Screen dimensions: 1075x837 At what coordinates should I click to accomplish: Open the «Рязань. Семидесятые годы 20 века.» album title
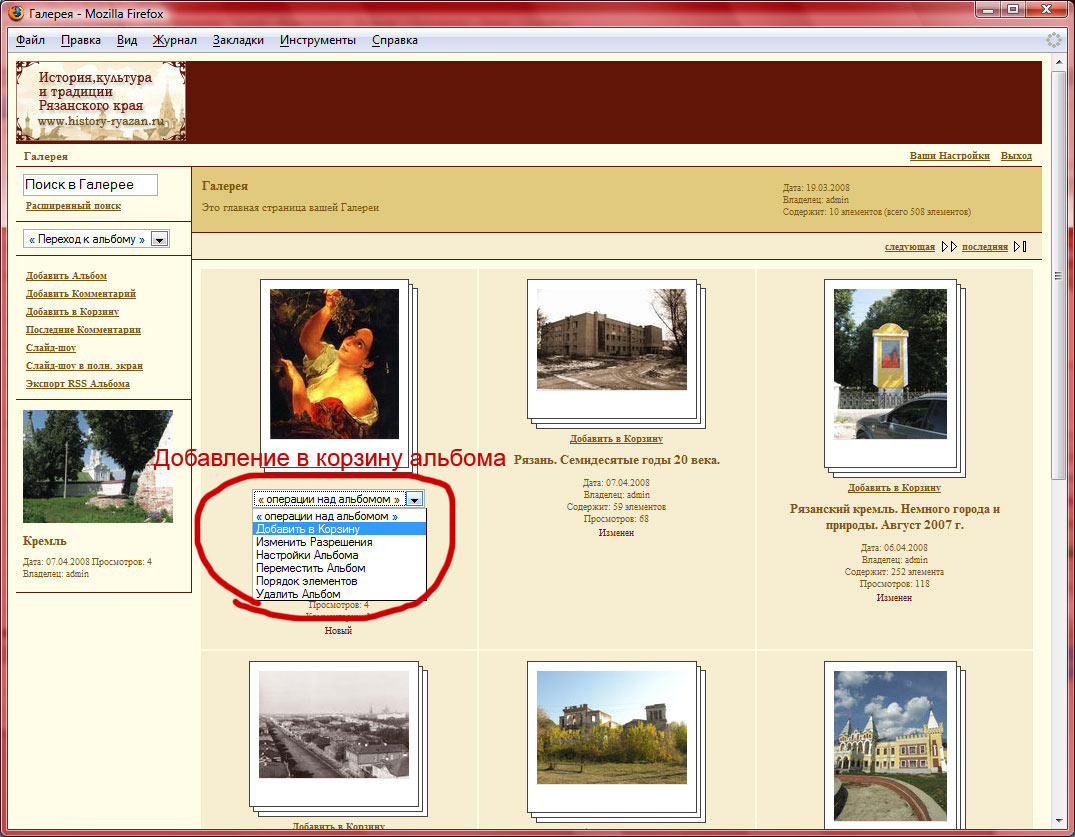616,460
